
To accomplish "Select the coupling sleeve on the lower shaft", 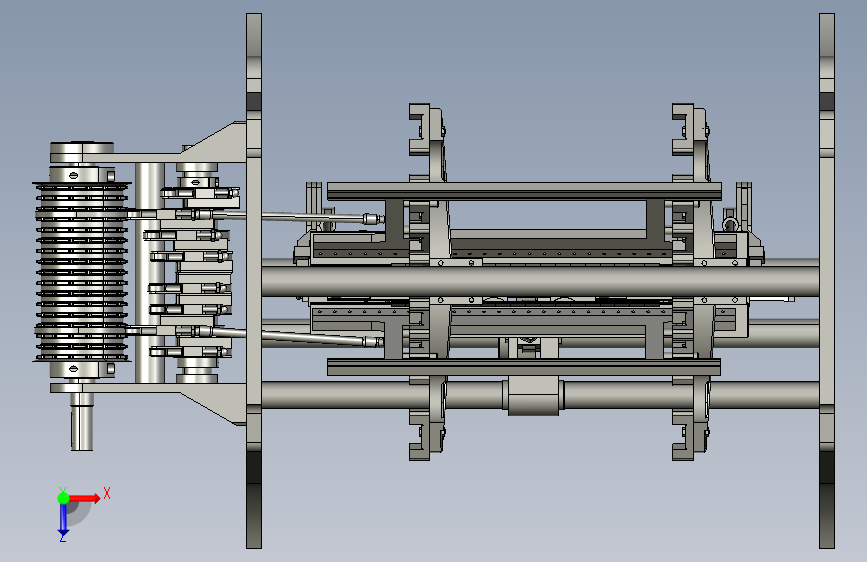I will 533,395.
